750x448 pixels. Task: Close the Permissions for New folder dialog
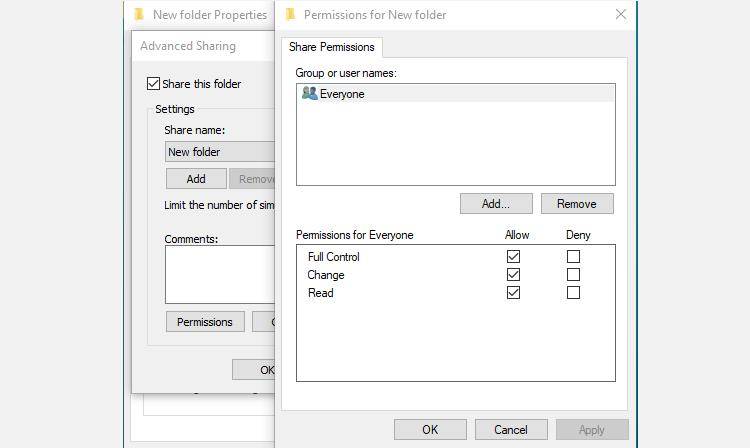click(620, 15)
